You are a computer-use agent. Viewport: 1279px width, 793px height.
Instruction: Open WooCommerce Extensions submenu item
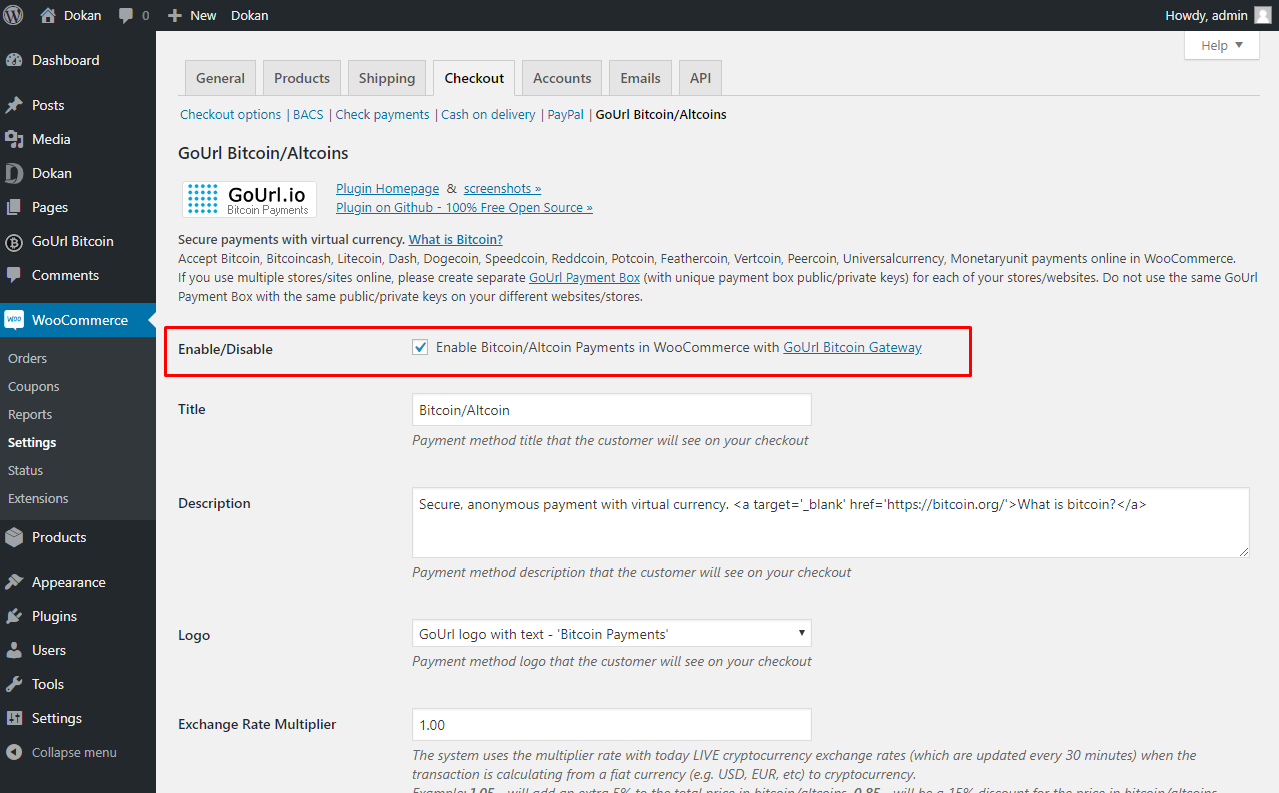[x=38, y=498]
